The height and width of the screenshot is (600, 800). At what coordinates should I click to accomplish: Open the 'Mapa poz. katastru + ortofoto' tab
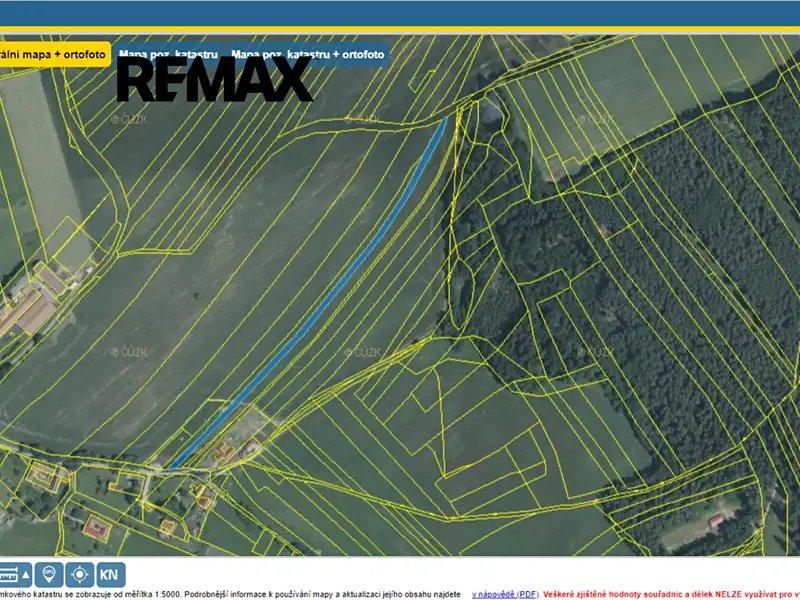308,55
